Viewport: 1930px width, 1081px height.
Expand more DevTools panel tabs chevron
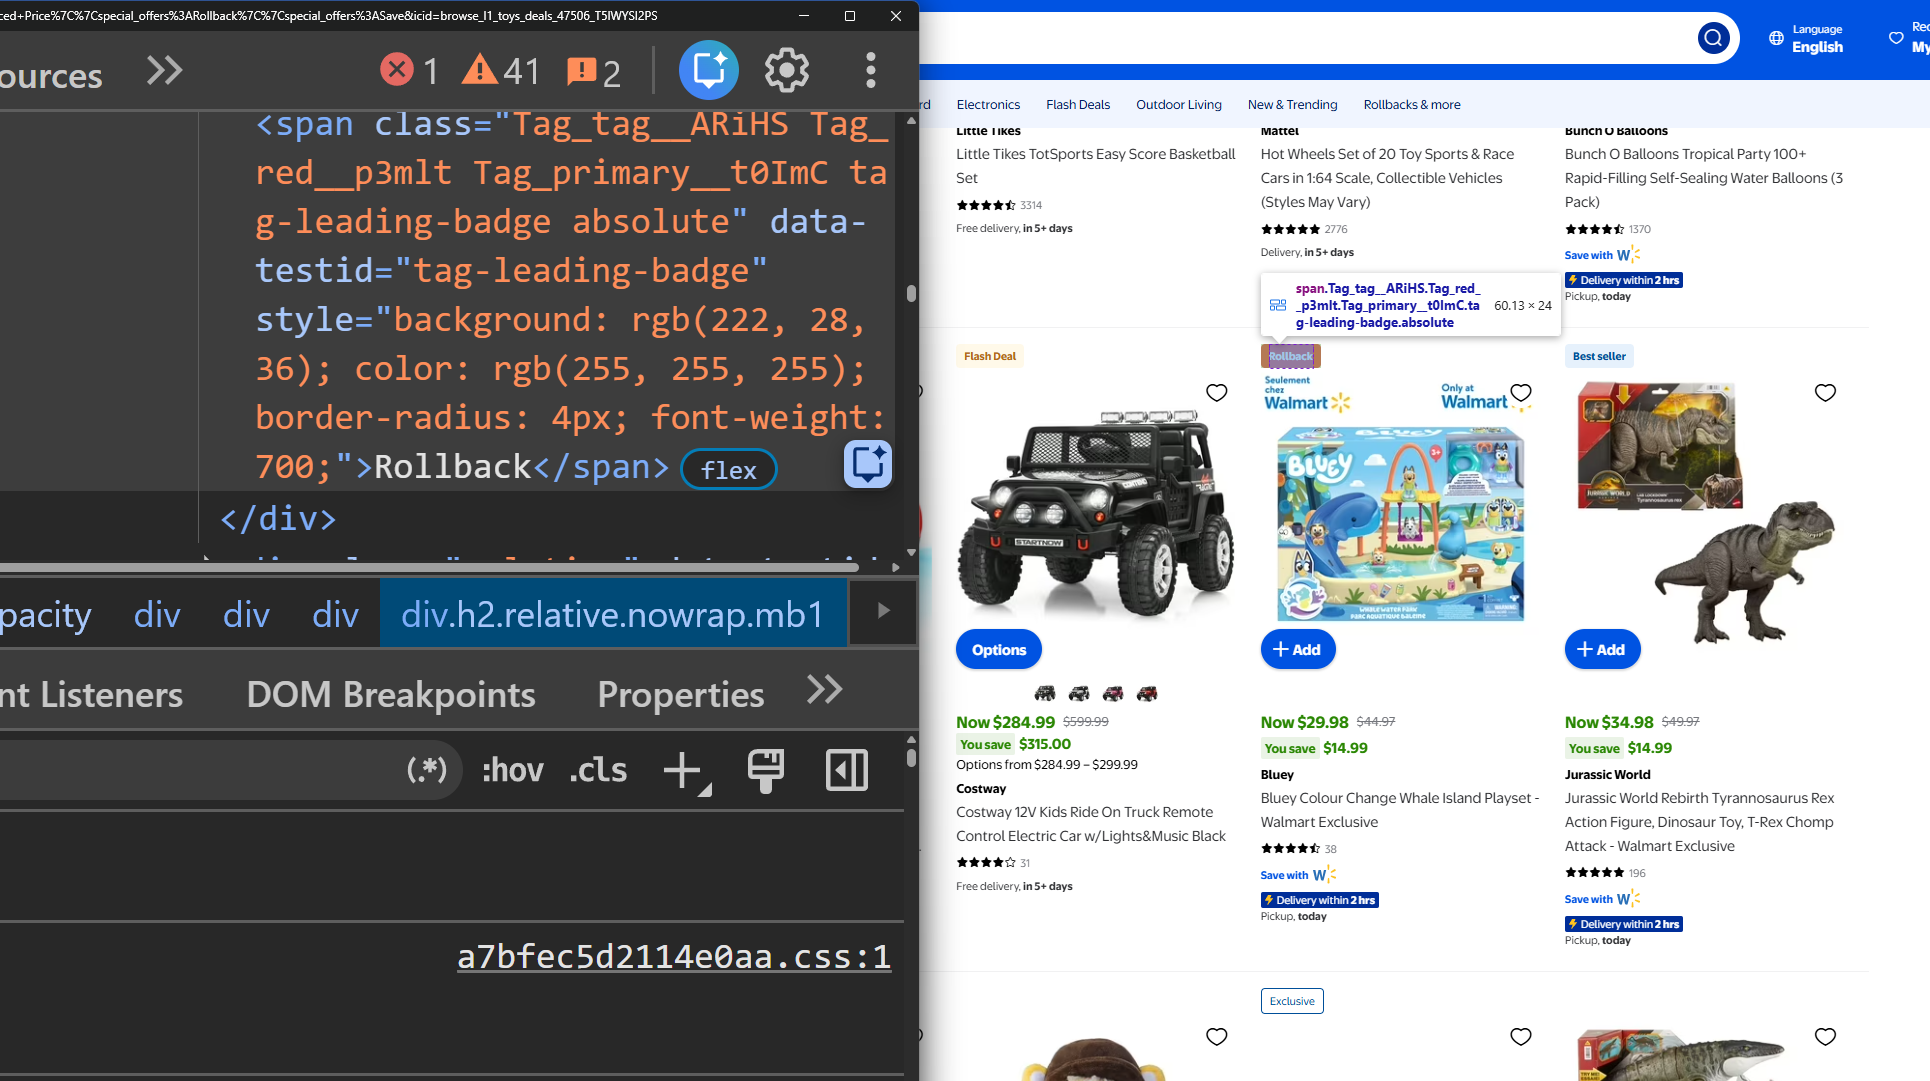point(165,70)
